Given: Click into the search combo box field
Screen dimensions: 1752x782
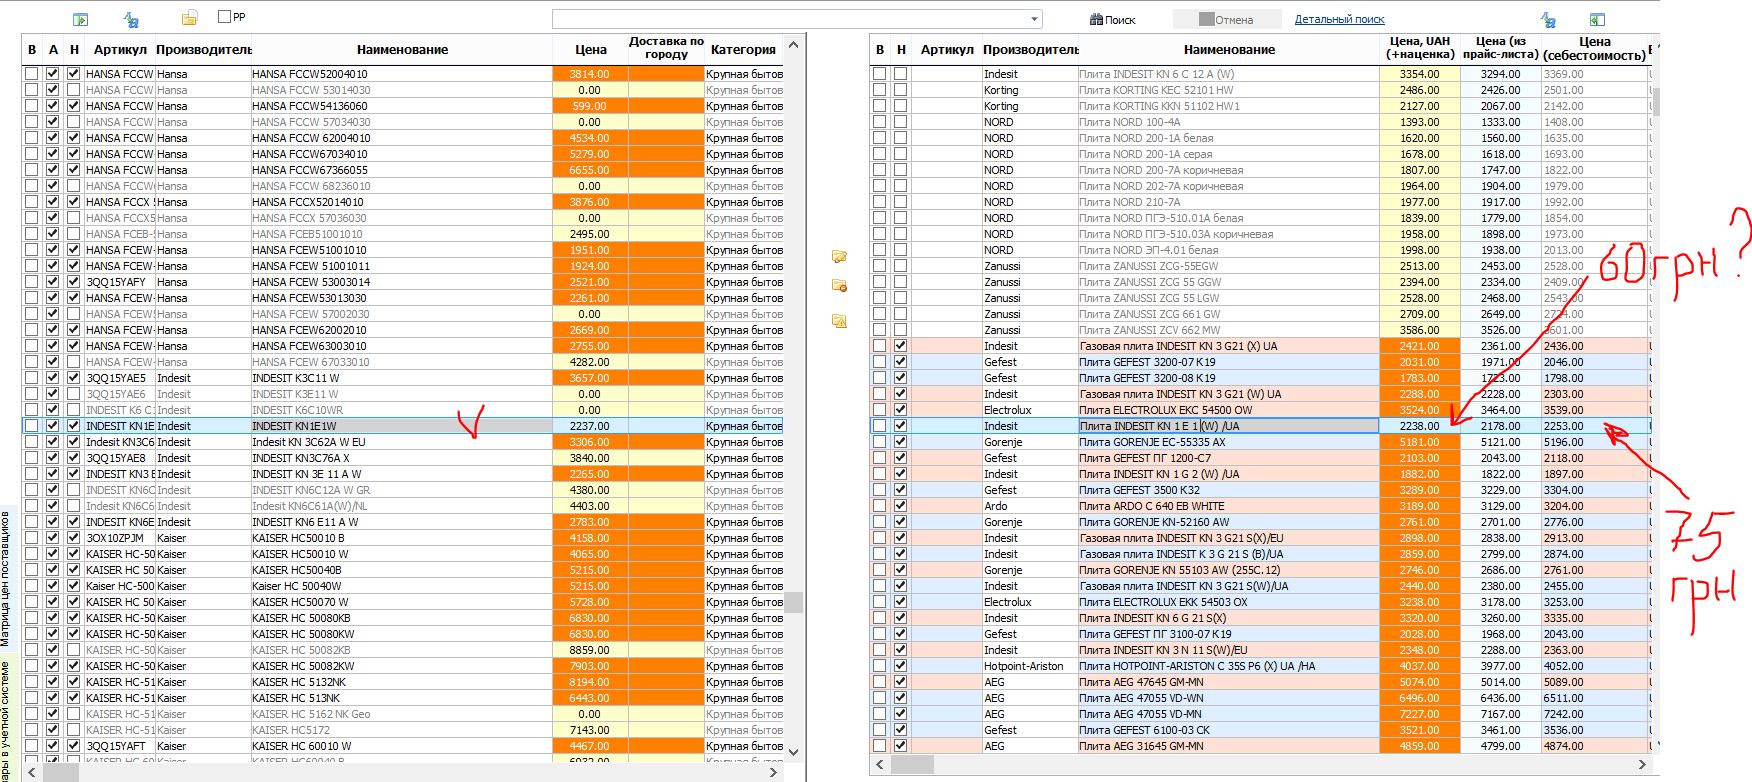Looking at the screenshot, I should pyautogui.click(x=790, y=19).
